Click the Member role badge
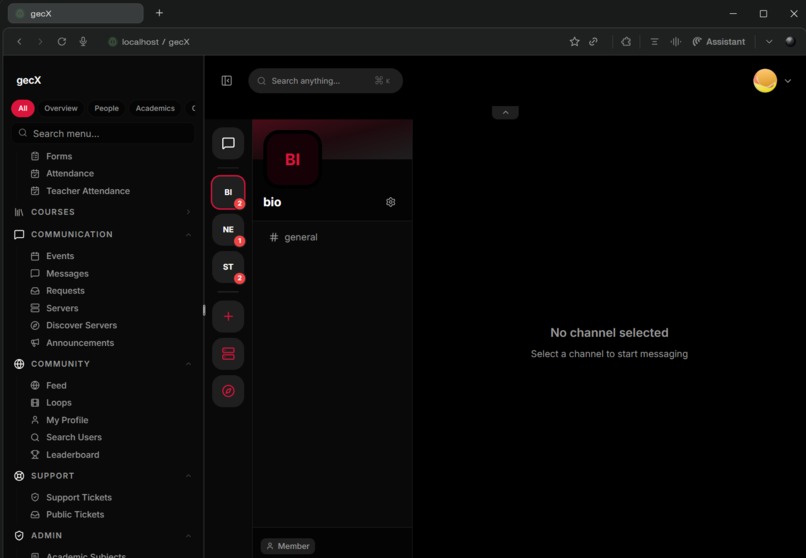This screenshot has height=558, width=806. pos(288,546)
